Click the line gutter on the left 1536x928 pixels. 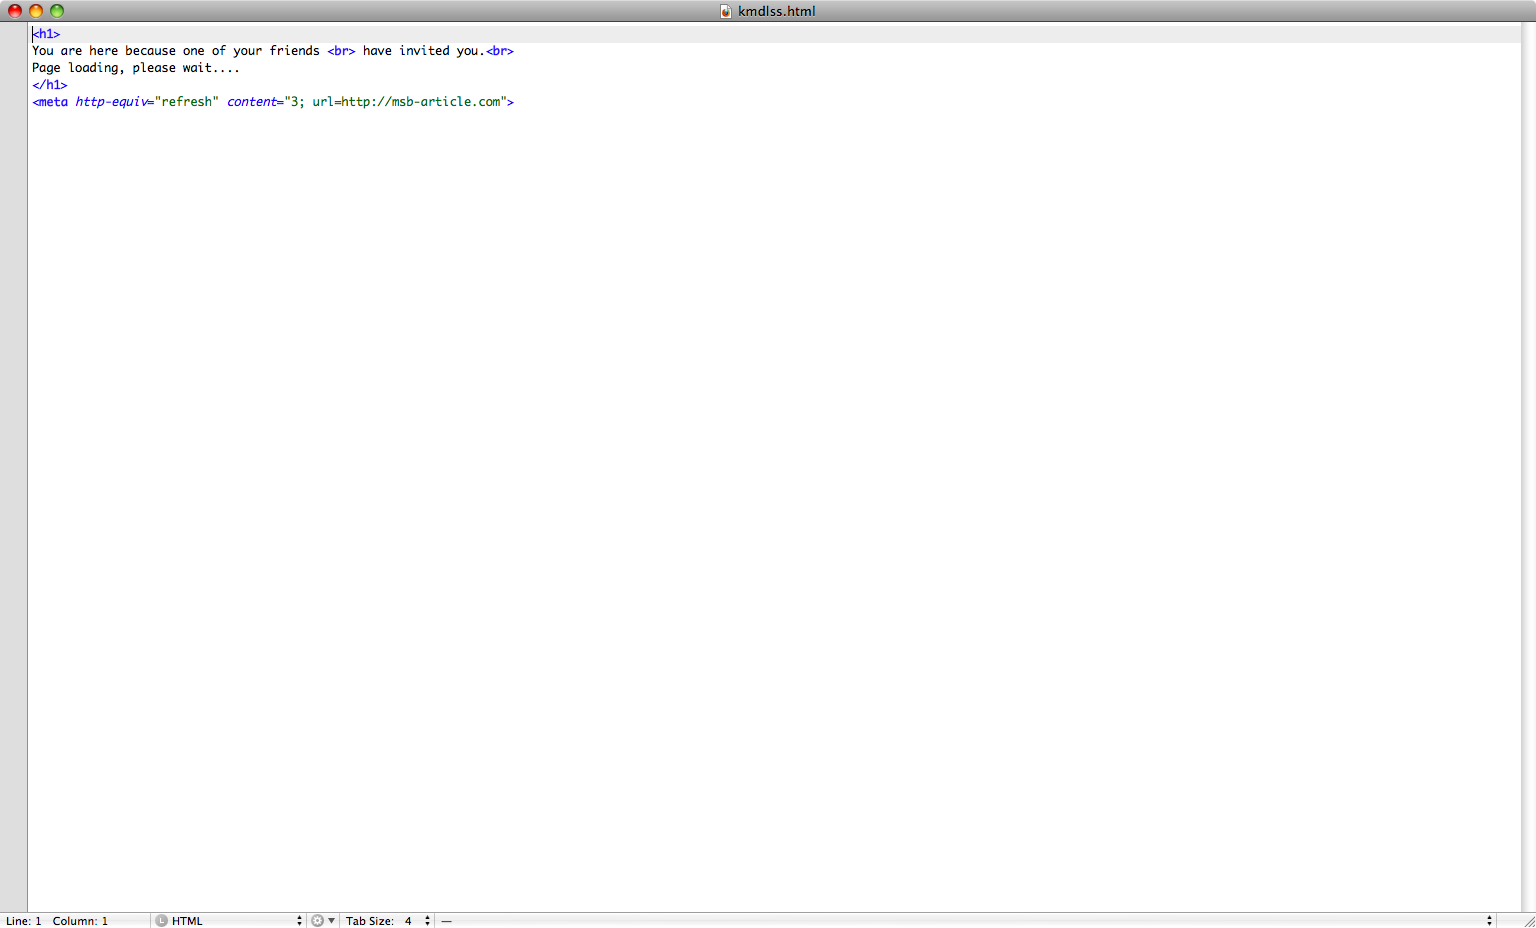tap(14, 400)
